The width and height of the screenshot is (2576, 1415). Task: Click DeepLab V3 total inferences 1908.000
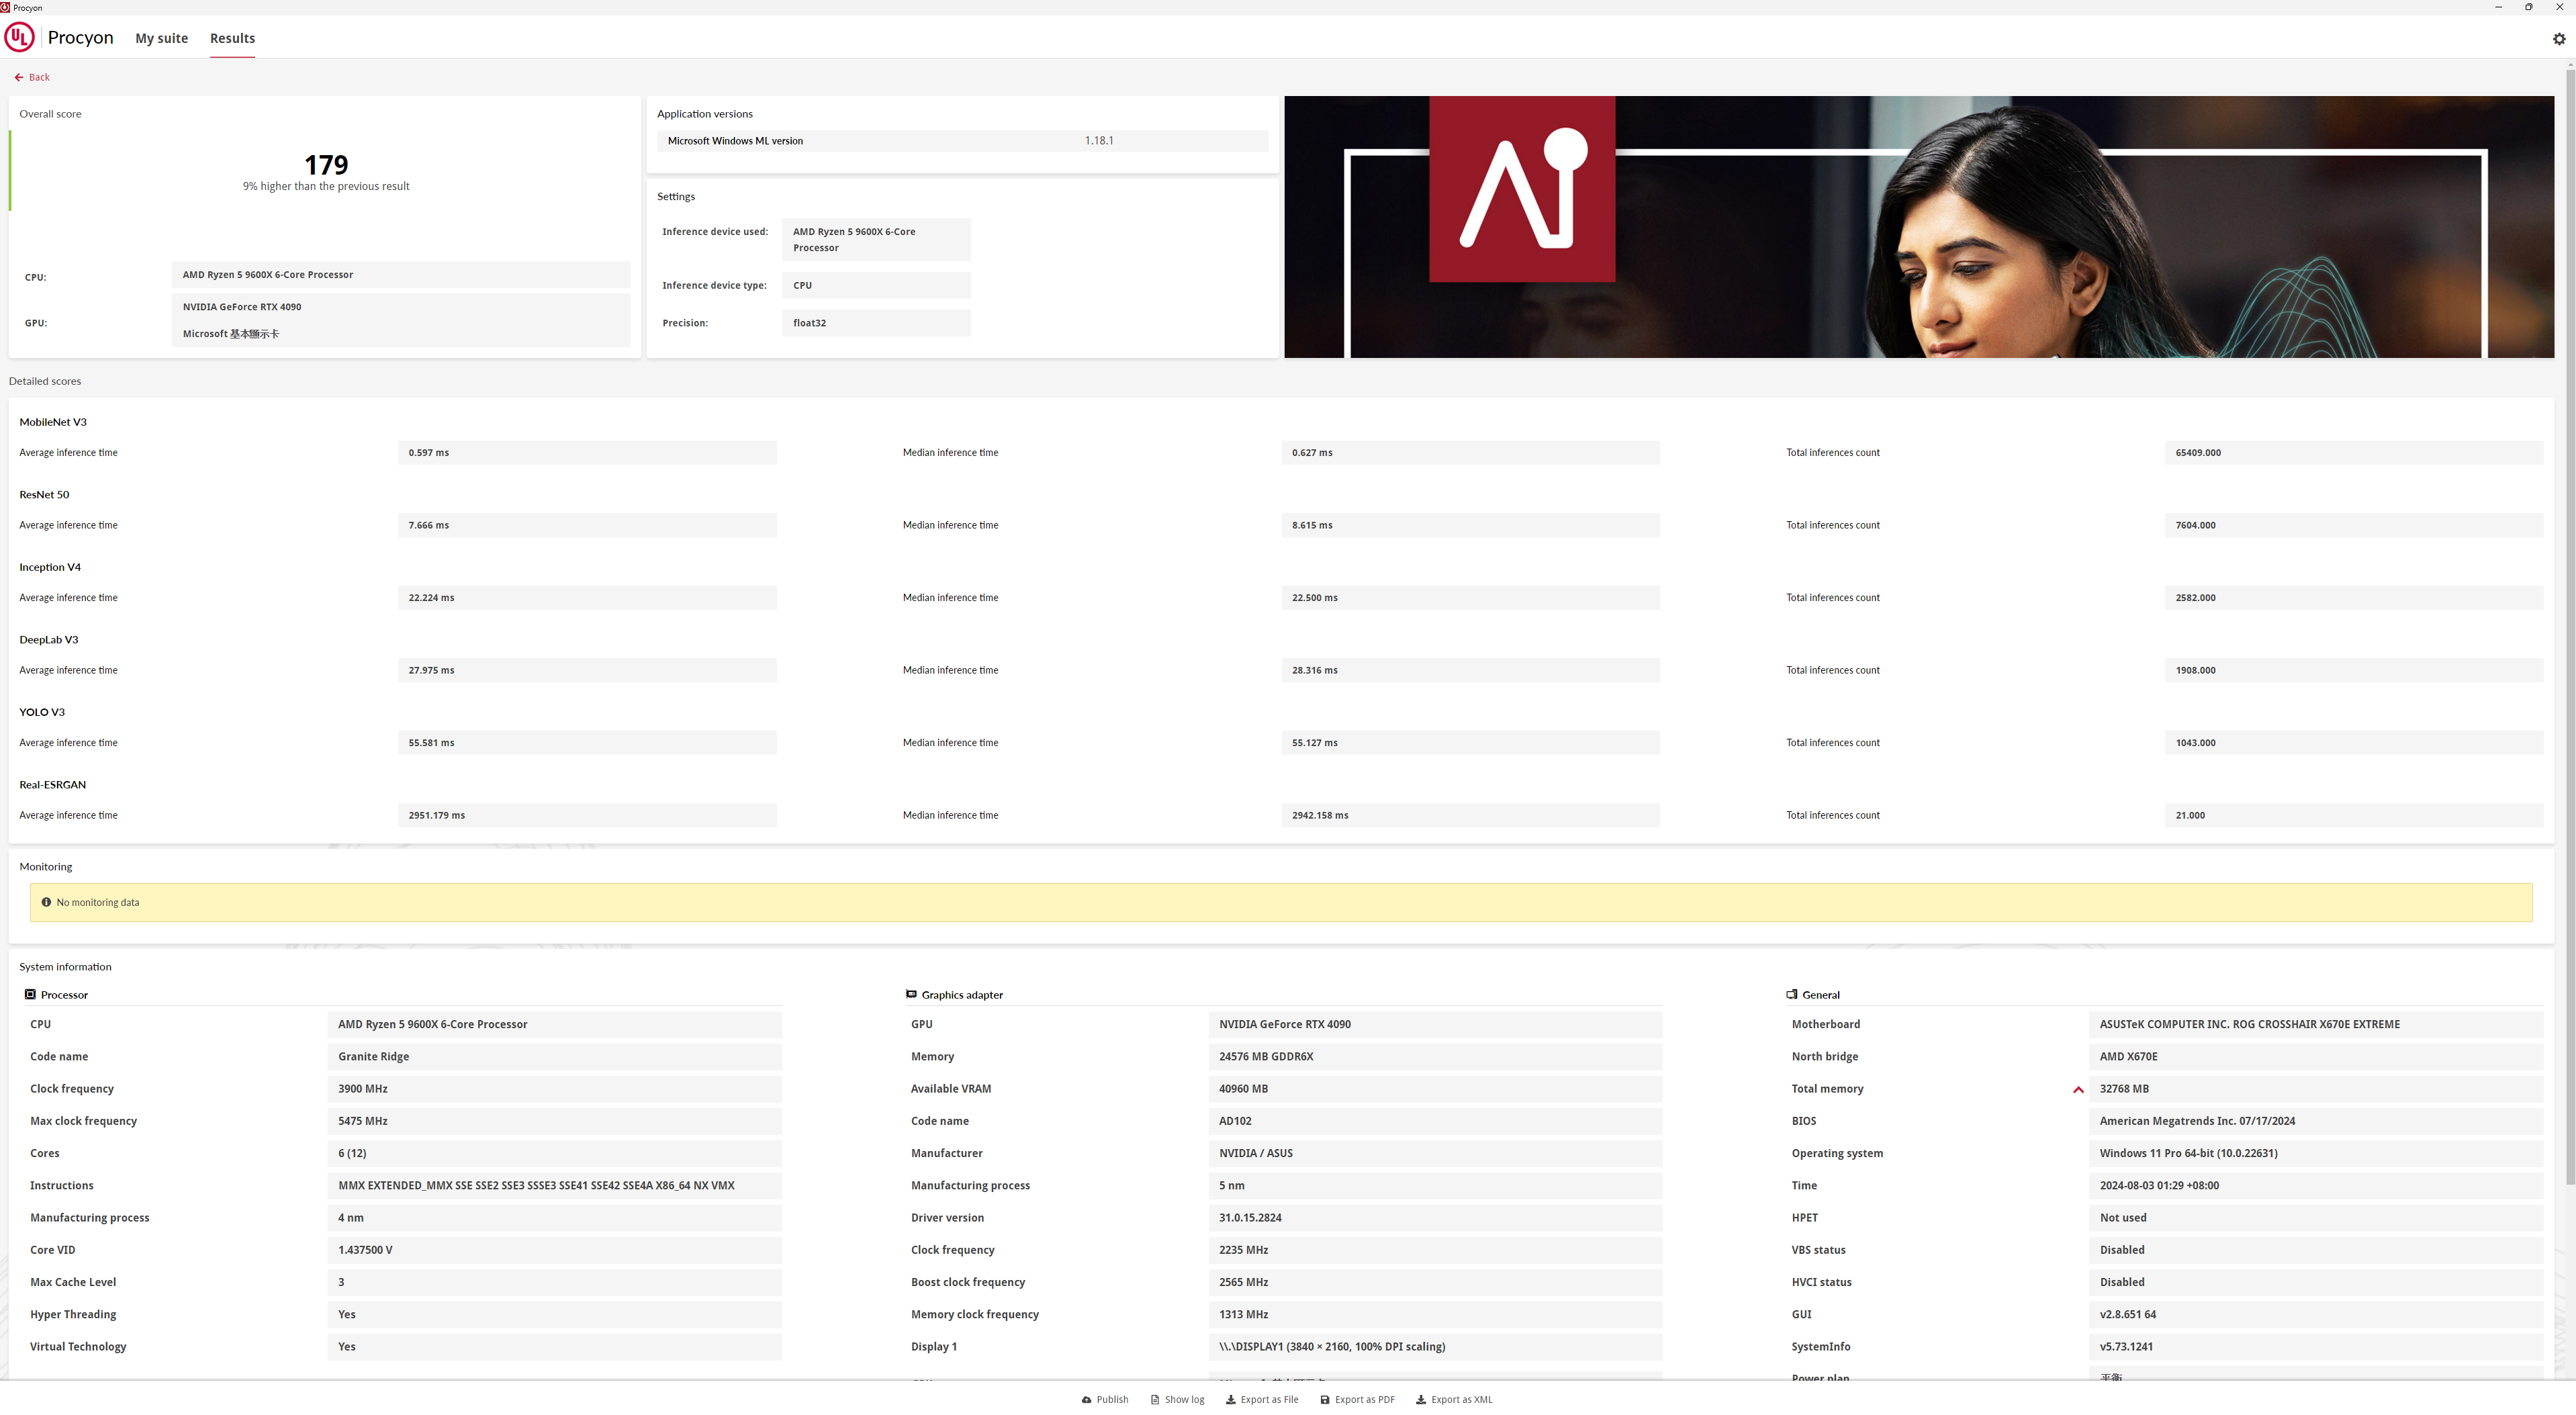(x=2354, y=670)
